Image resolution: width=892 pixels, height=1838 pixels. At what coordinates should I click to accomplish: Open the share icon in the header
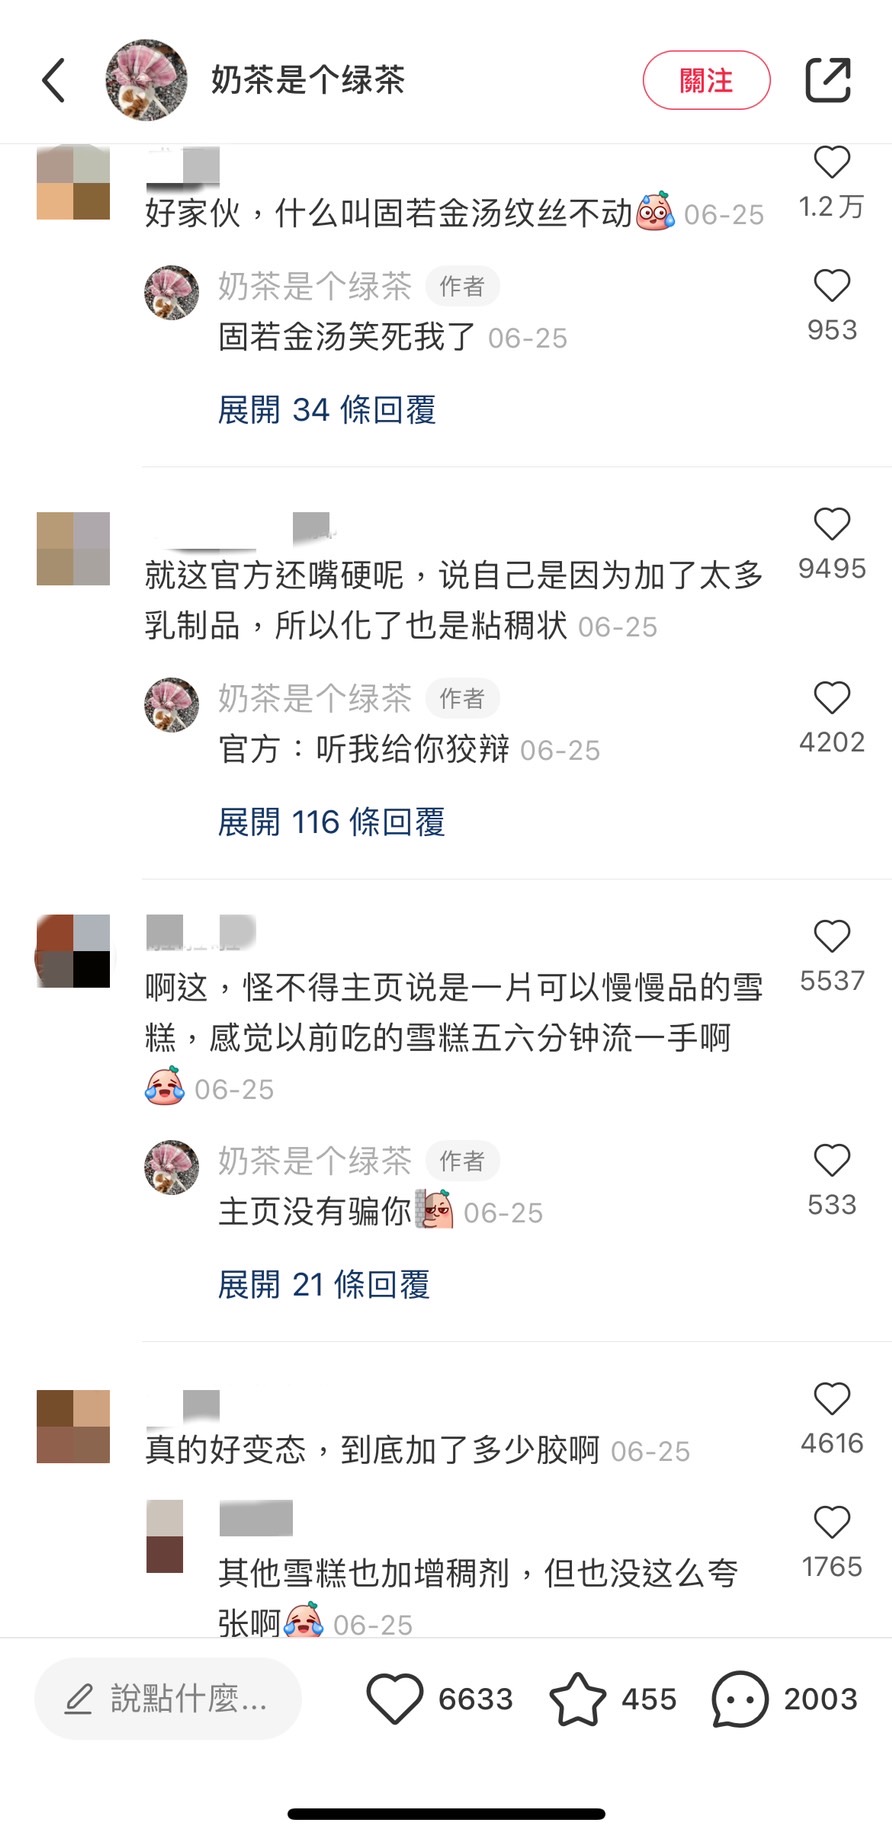coord(828,80)
